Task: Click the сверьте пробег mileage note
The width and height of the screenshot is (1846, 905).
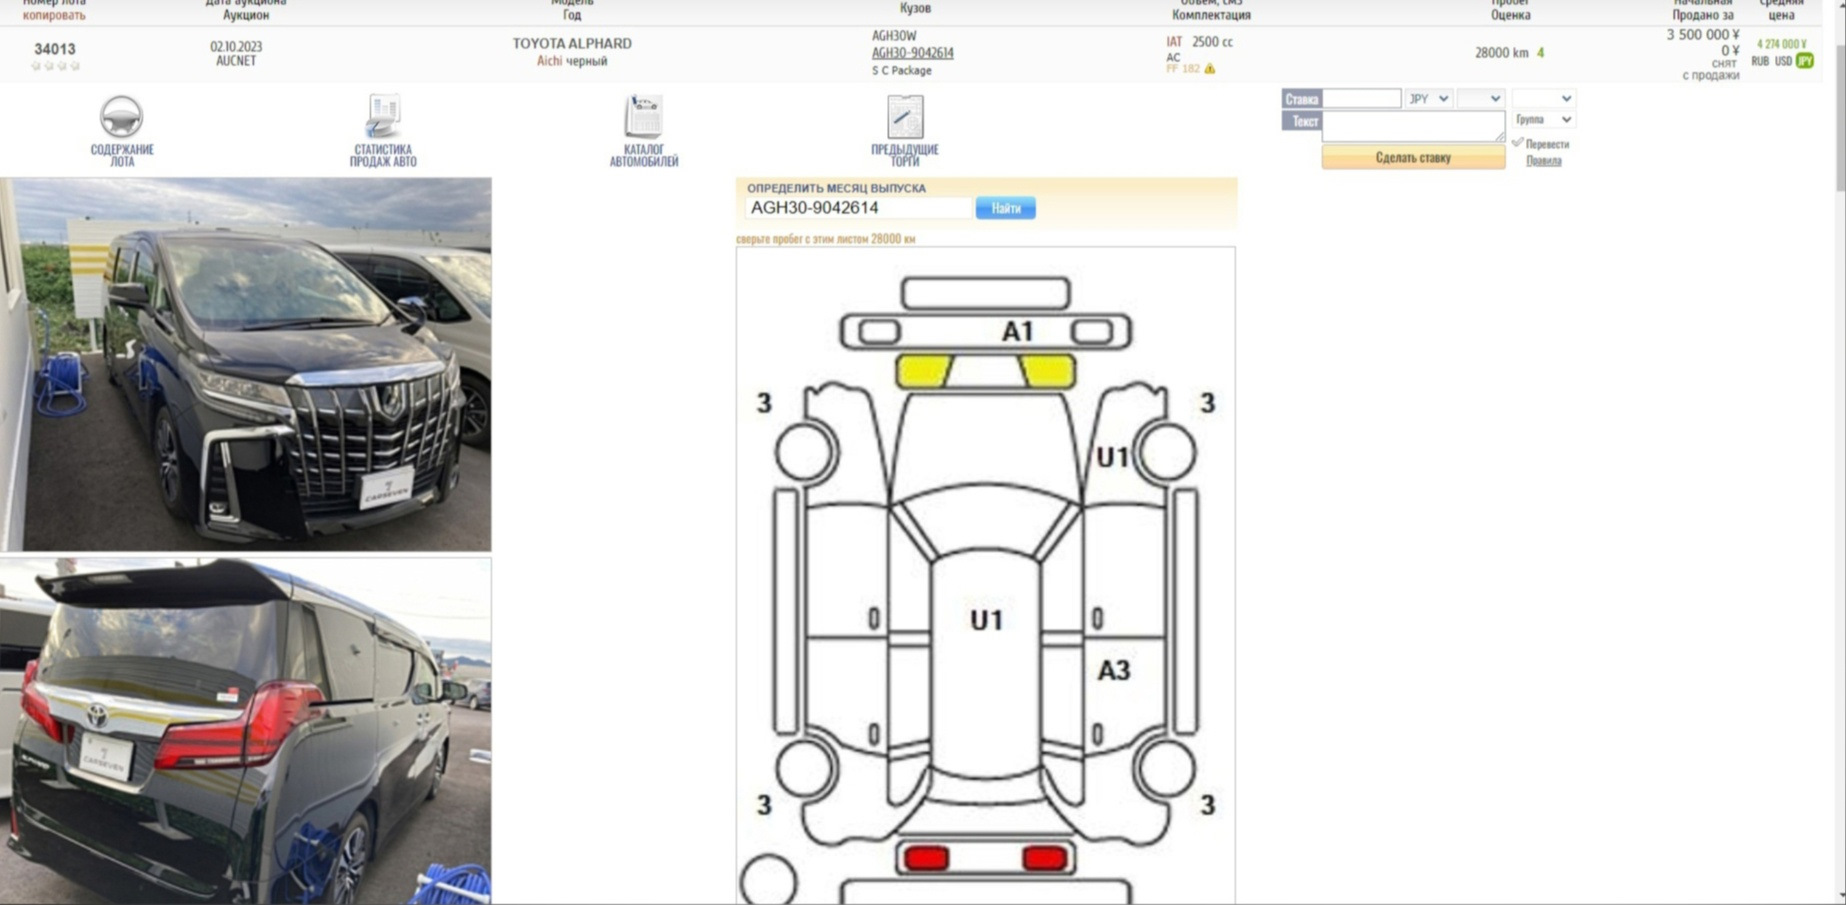Action: point(825,239)
